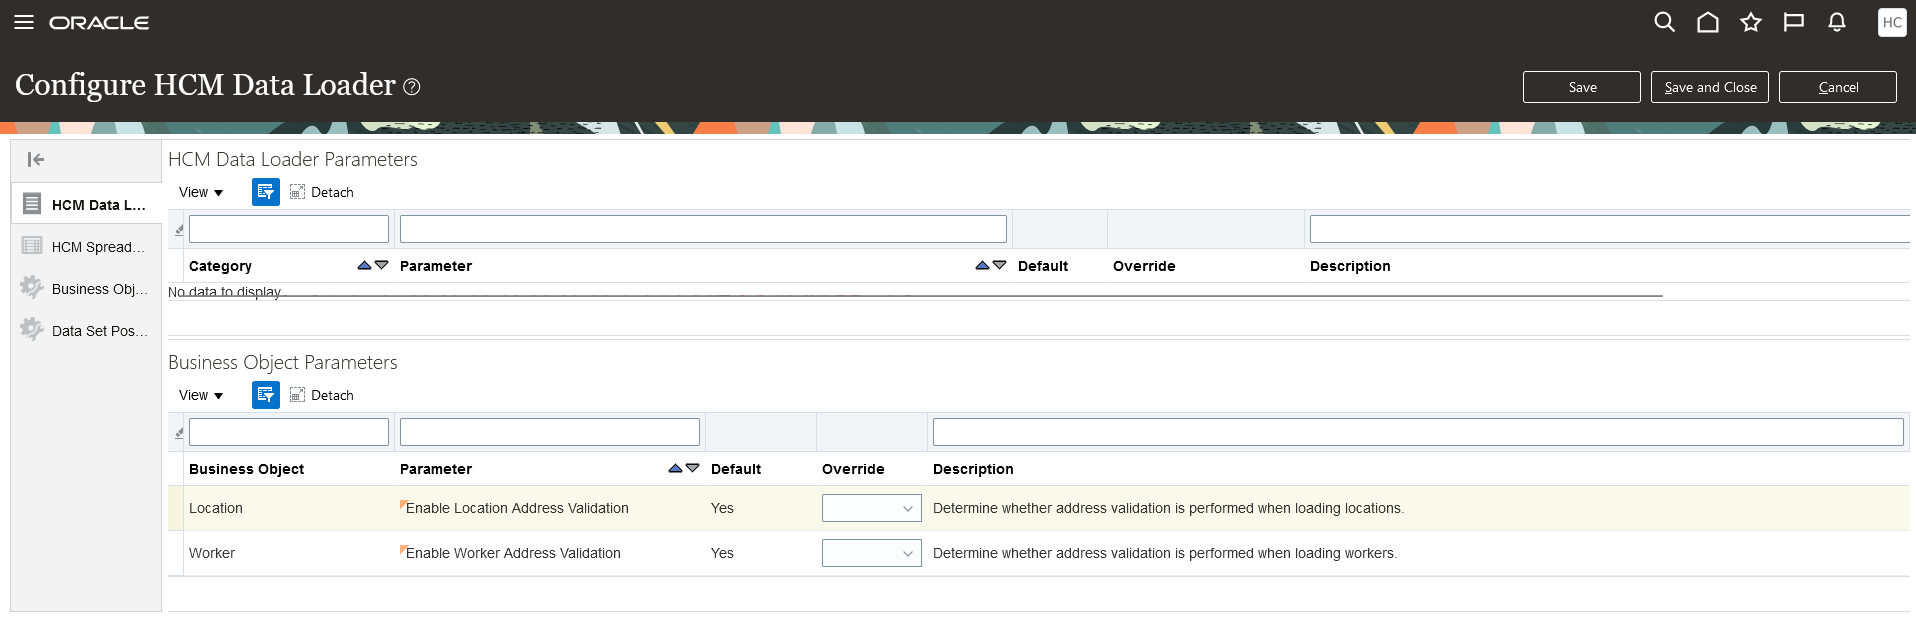1916x619 pixels.
Task: Detach the Business Object Parameters table
Action: pos(322,395)
